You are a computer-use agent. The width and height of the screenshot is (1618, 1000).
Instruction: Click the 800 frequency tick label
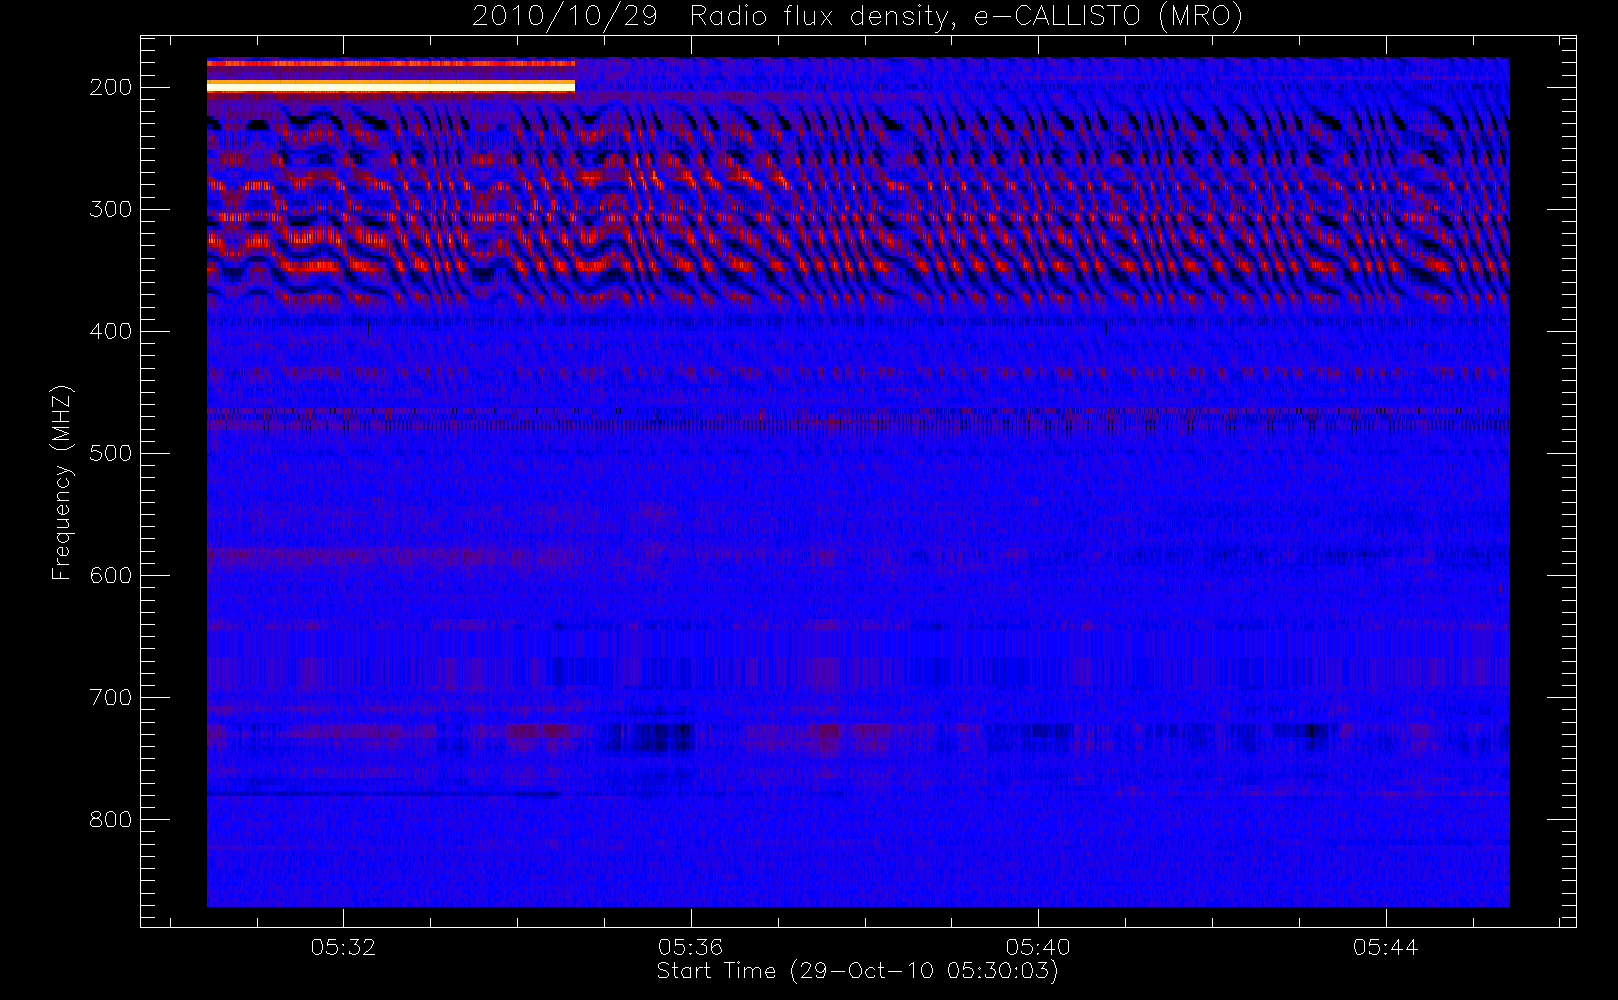(x=111, y=819)
